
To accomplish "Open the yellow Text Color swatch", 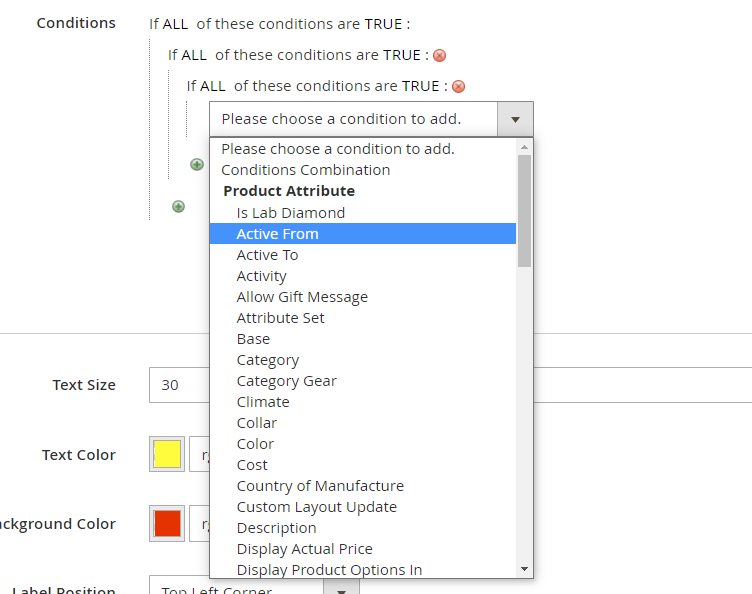I will point(167,455).
